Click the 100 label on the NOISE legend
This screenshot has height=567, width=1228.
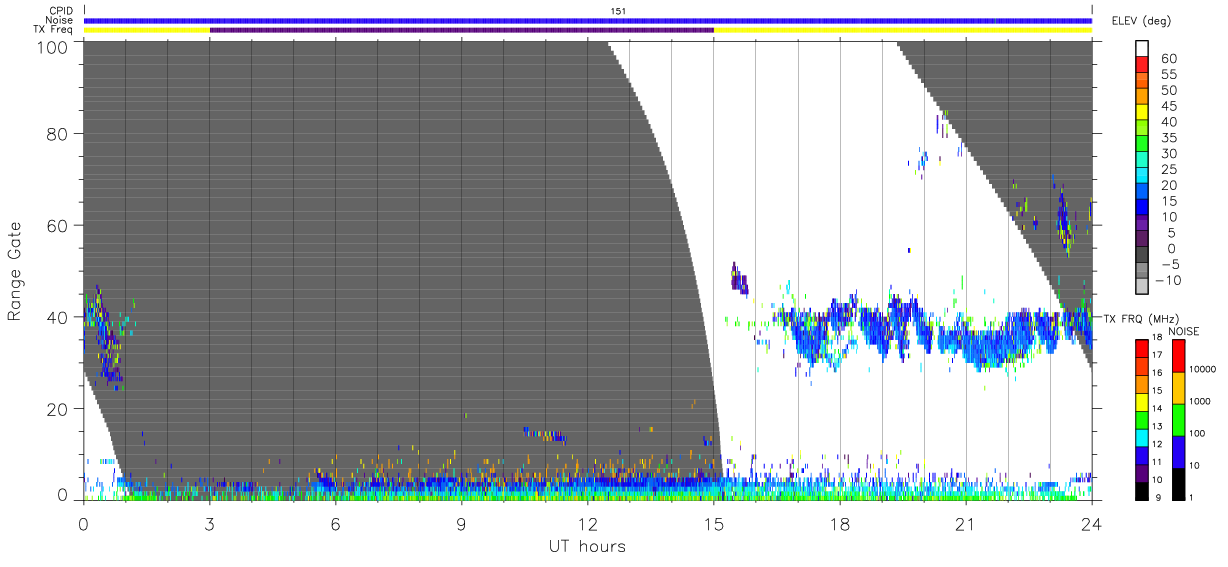pyautogui.click(x=1199, y=433)
